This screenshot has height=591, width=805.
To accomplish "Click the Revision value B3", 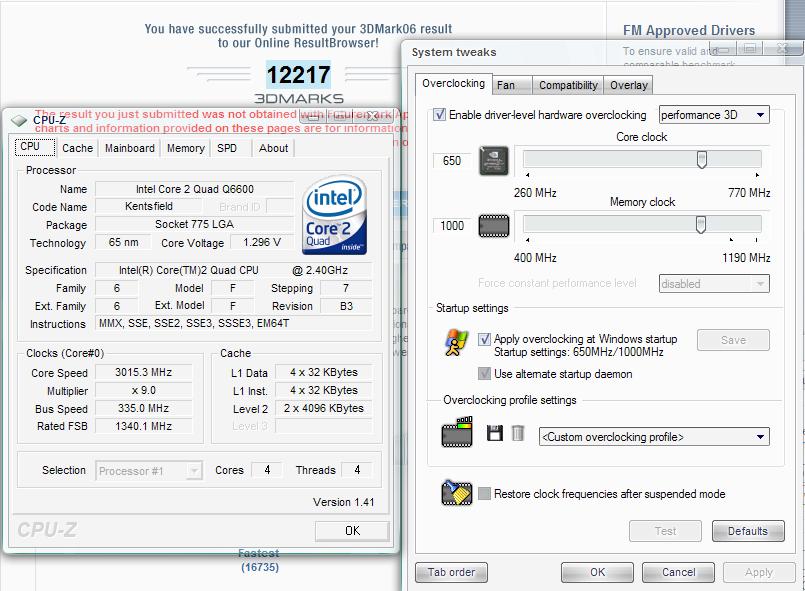I will click(x=346, y=306).
